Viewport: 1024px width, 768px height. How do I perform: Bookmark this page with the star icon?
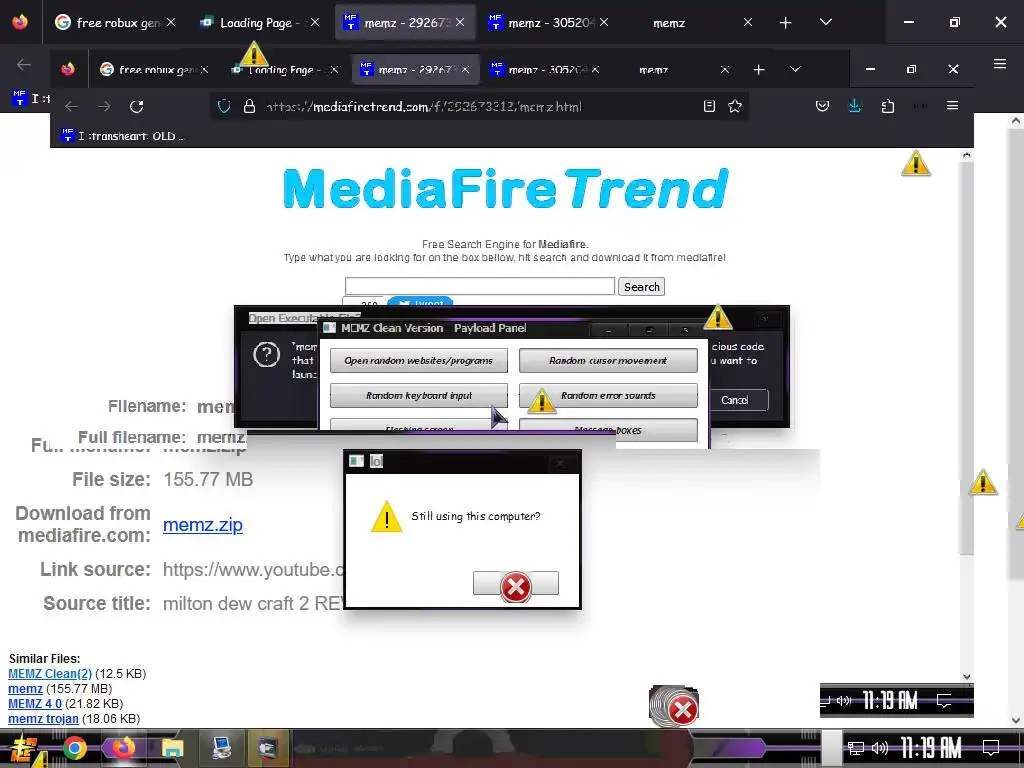(x=735, y=106)
